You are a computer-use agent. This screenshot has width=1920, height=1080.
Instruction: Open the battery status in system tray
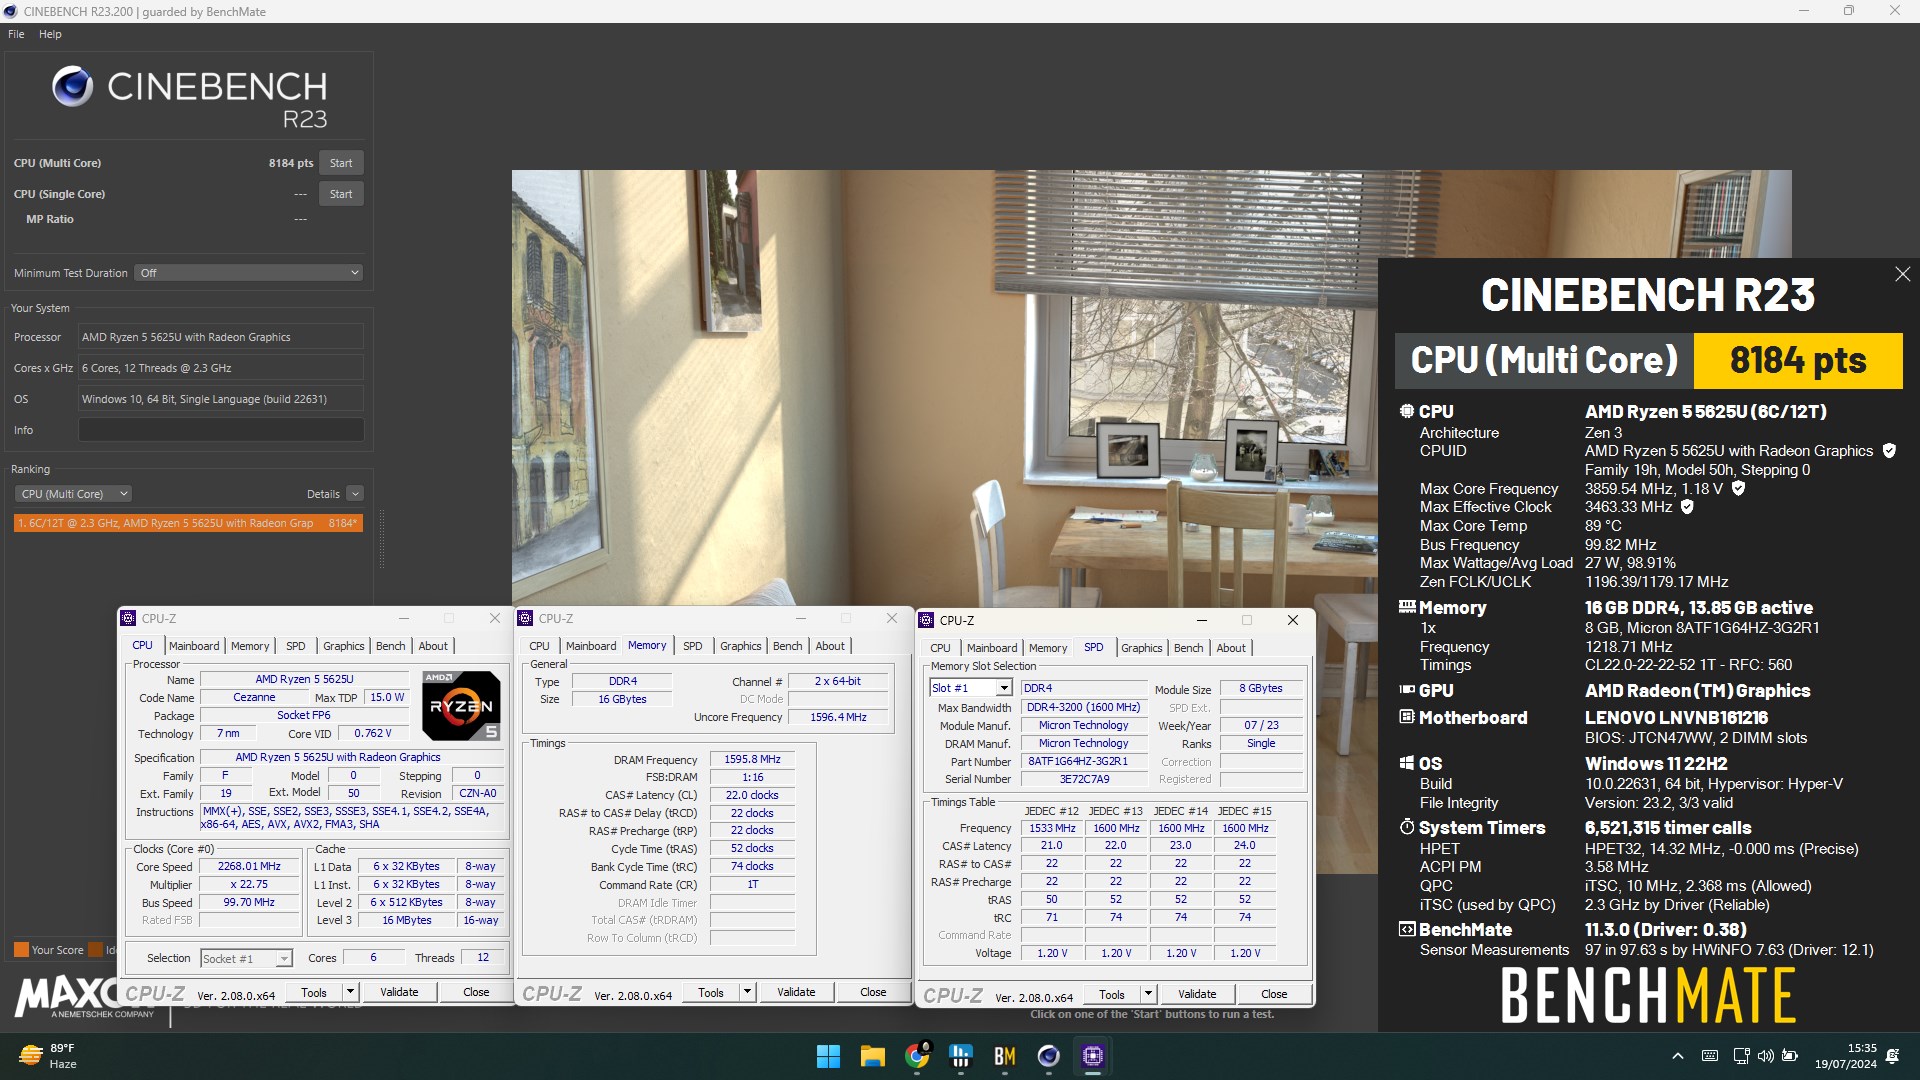point(1790,1056)
